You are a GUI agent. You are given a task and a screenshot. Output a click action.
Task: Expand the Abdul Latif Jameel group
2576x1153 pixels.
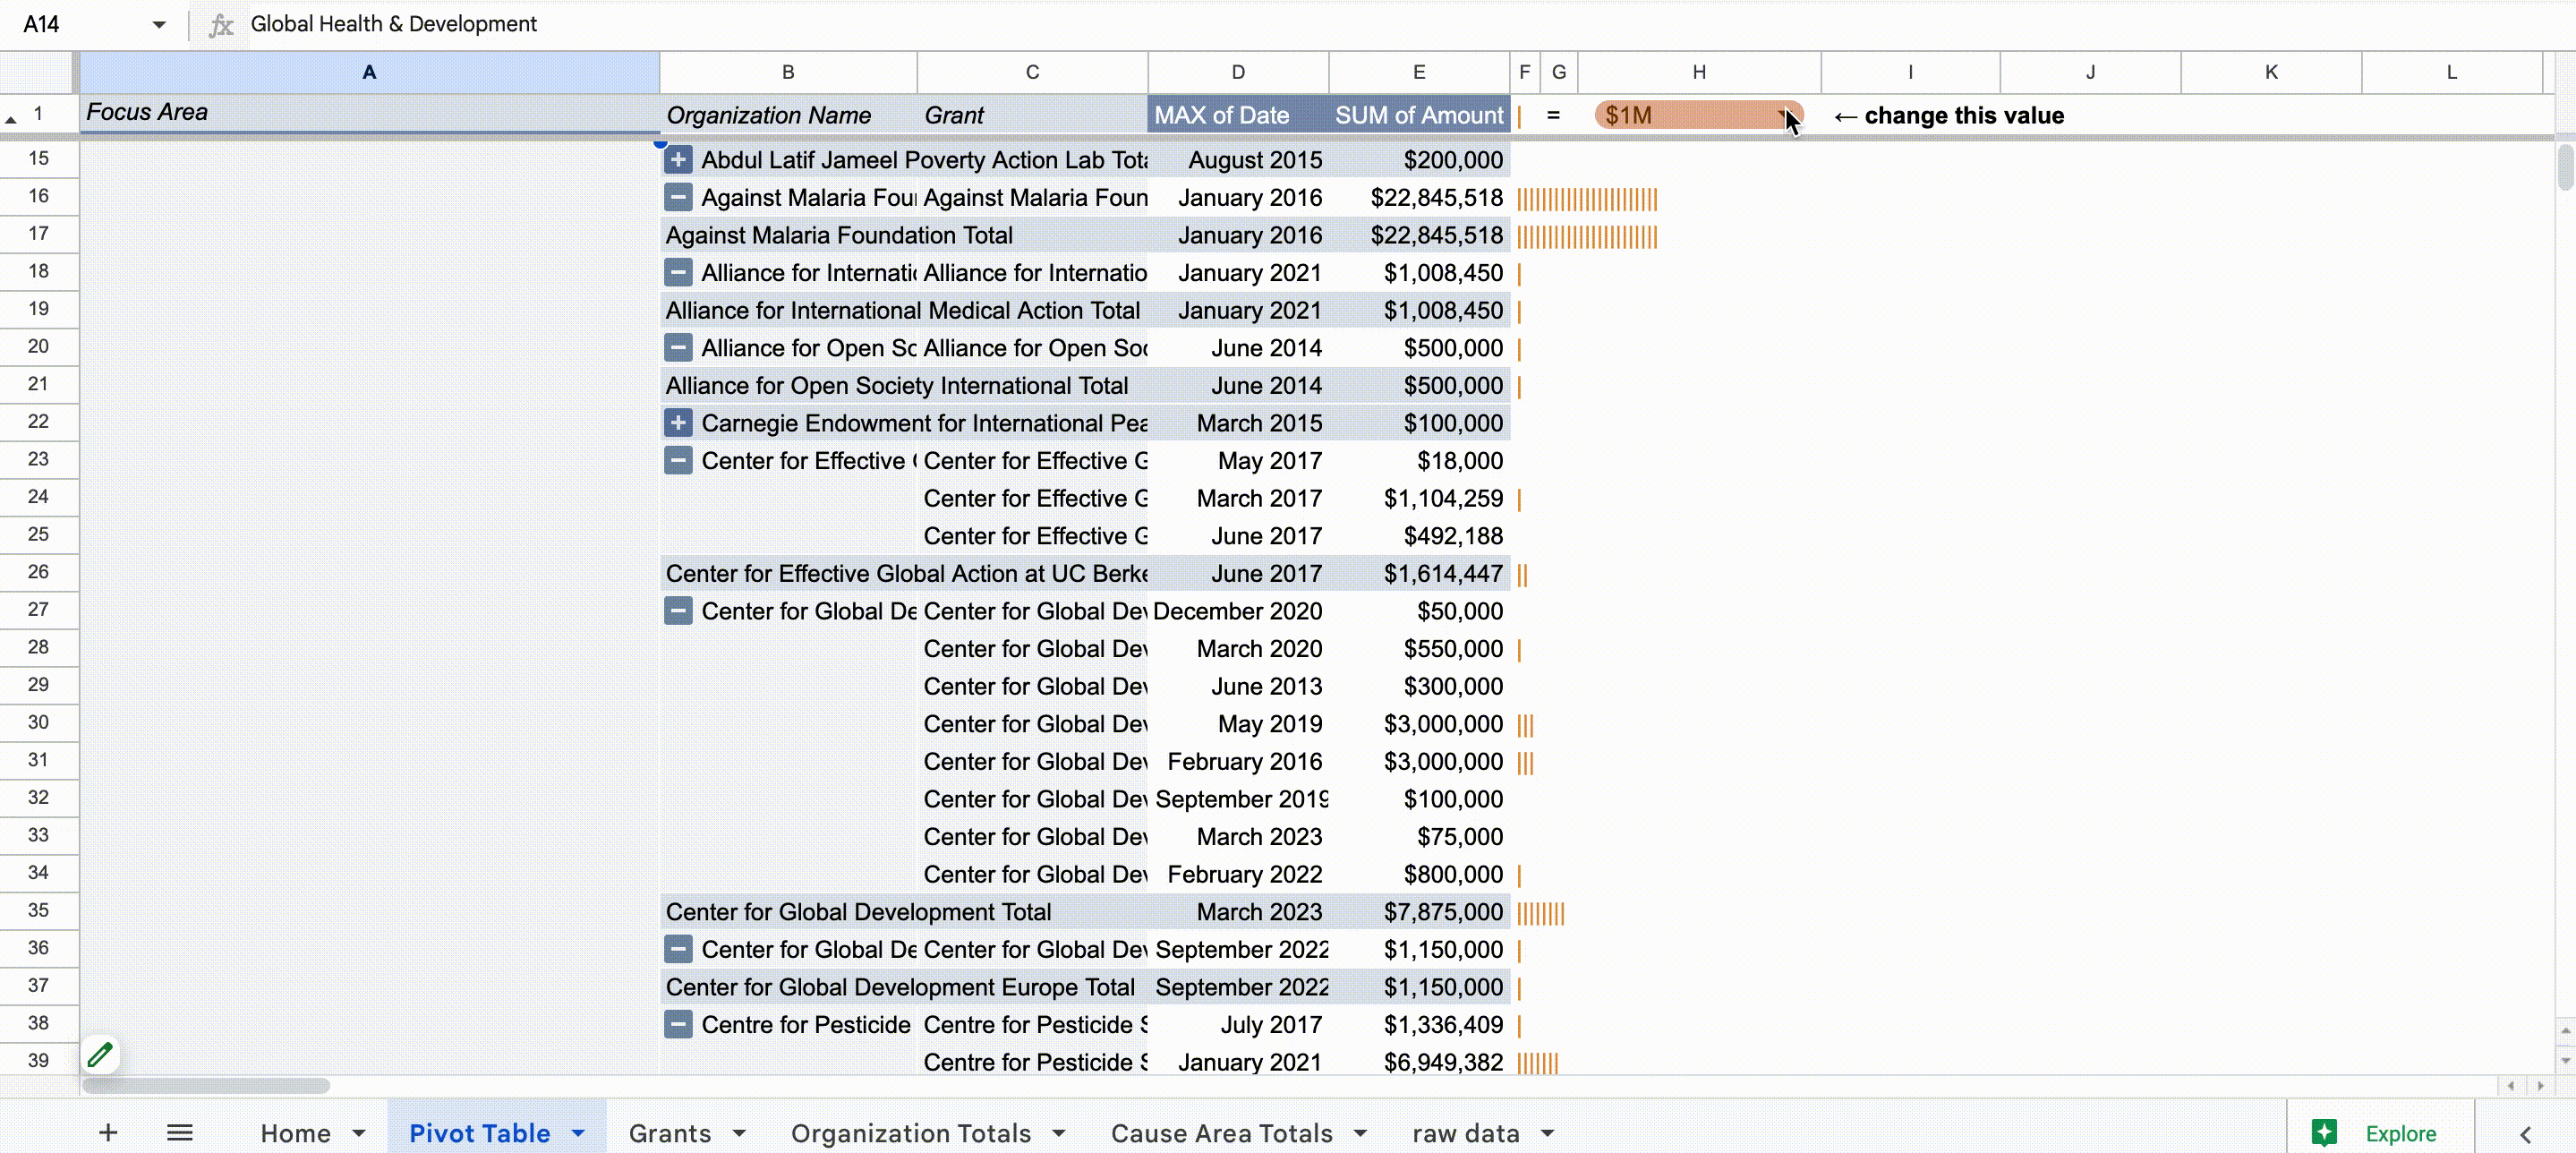(x=678, y=160)
